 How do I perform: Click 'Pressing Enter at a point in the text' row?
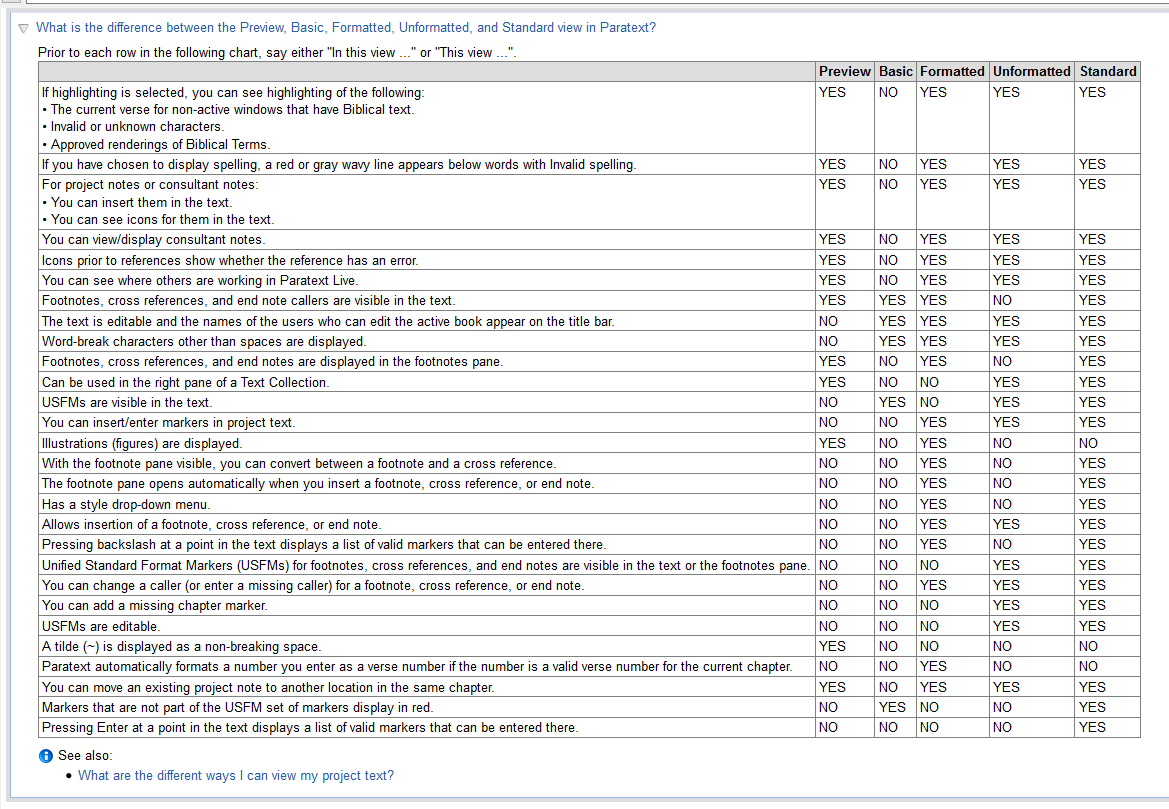[x=589, y=728]
